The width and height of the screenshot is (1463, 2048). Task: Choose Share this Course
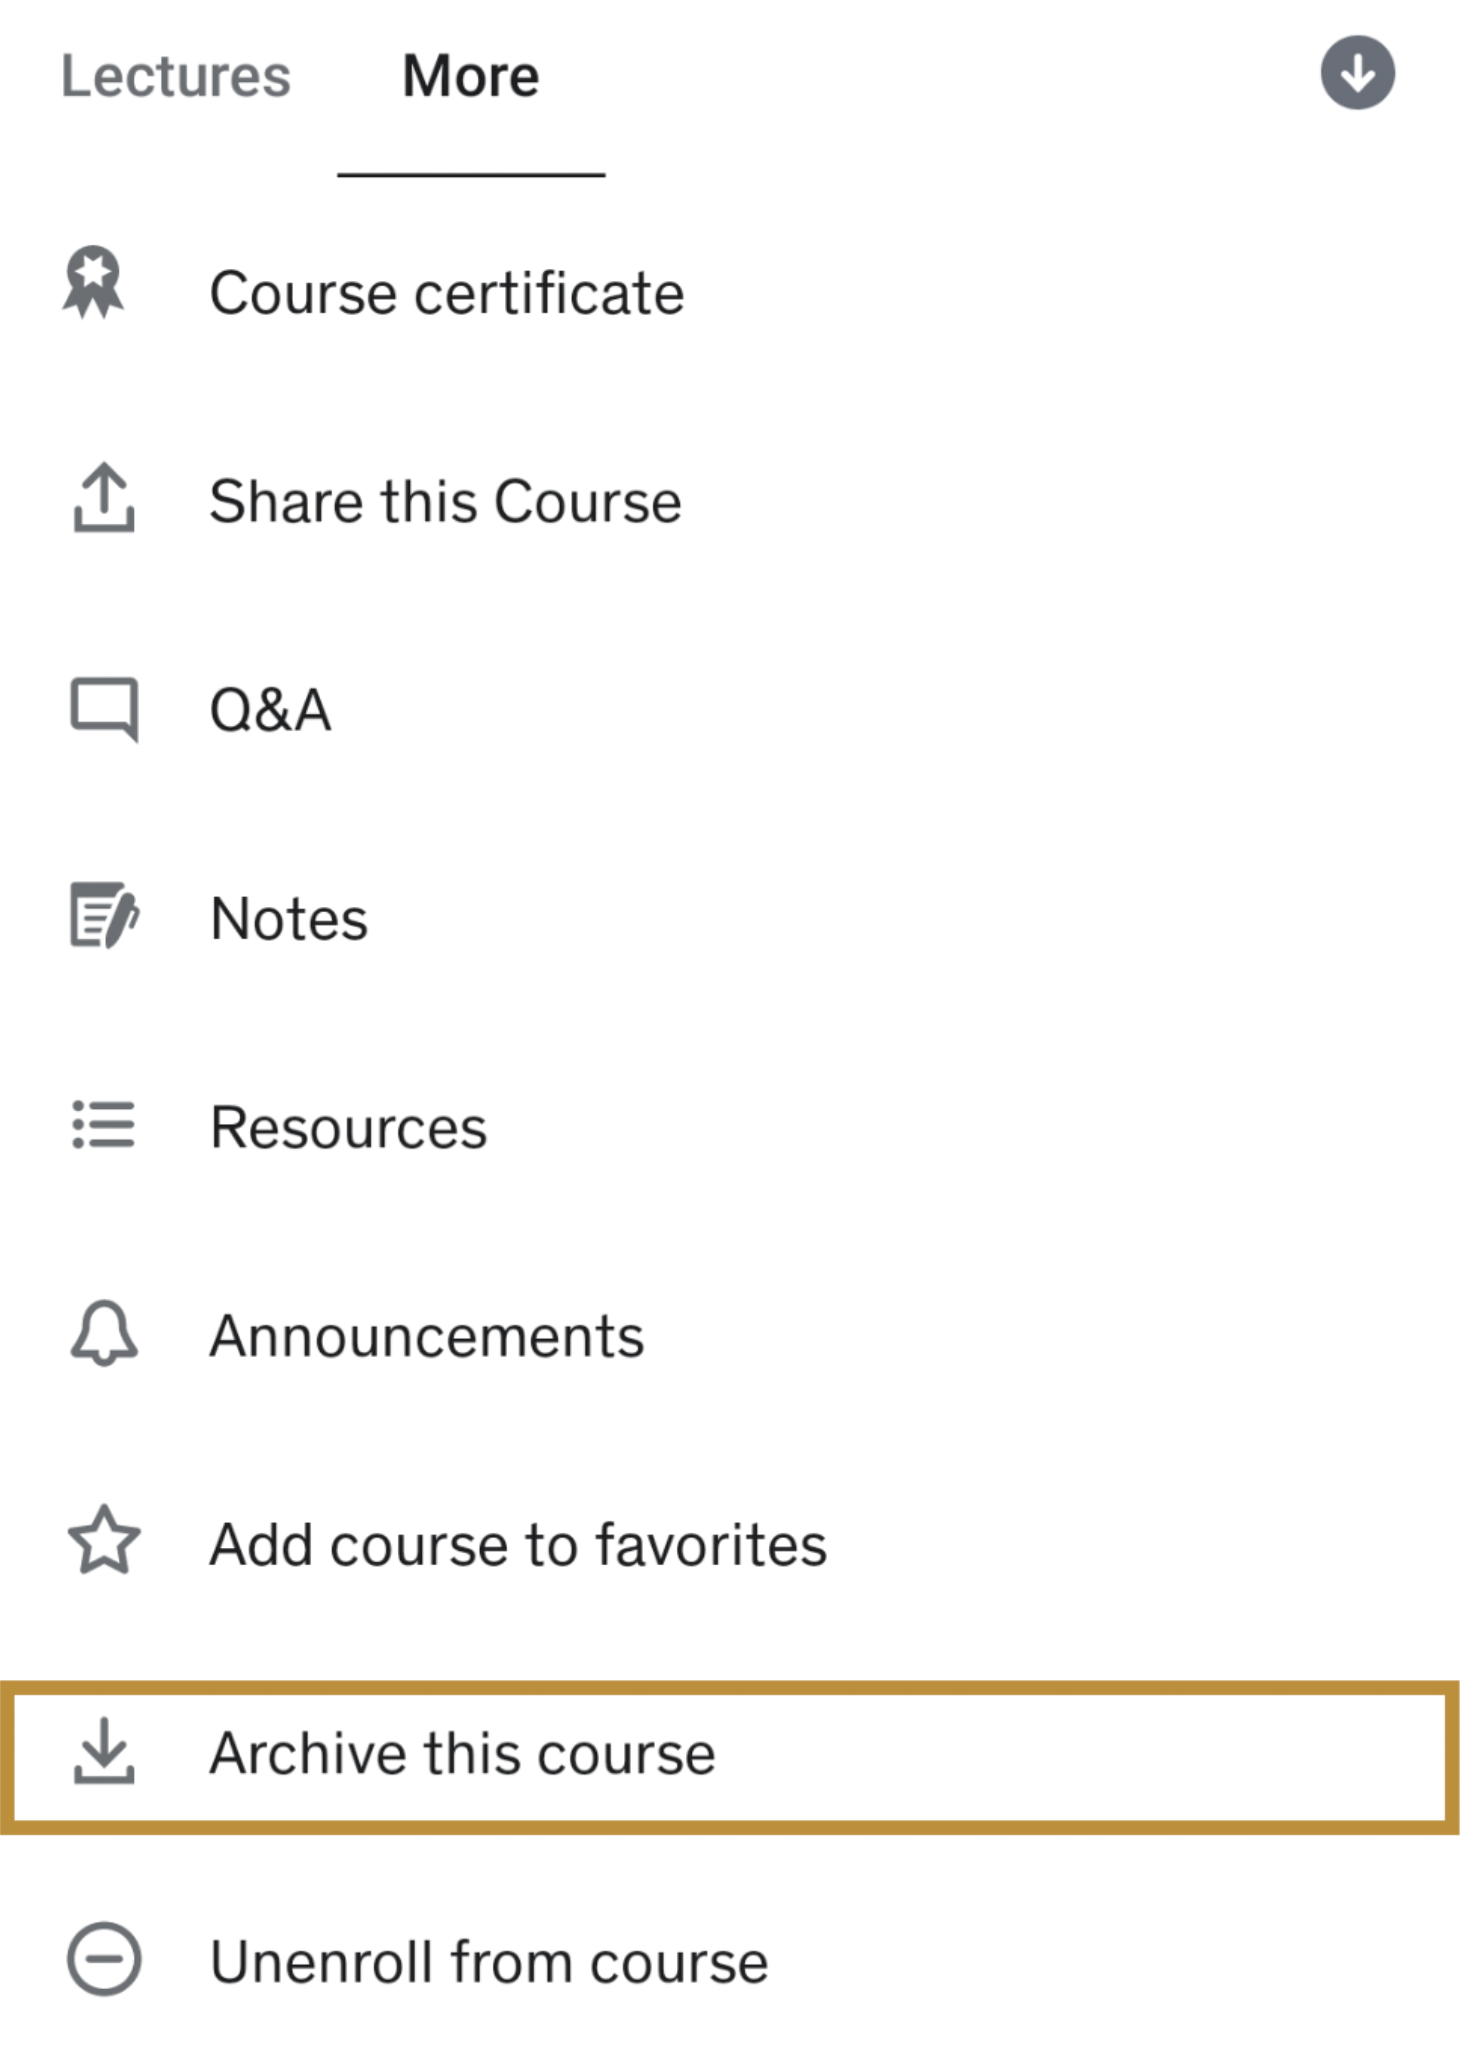[x=445, y=501]
